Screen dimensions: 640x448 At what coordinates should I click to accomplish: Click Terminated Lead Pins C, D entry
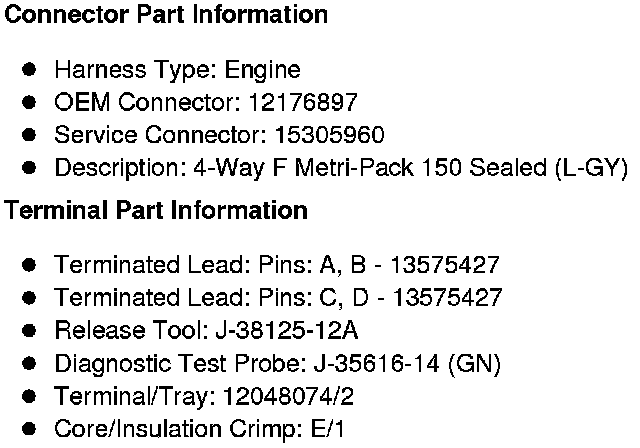click(x=278, y=297)
